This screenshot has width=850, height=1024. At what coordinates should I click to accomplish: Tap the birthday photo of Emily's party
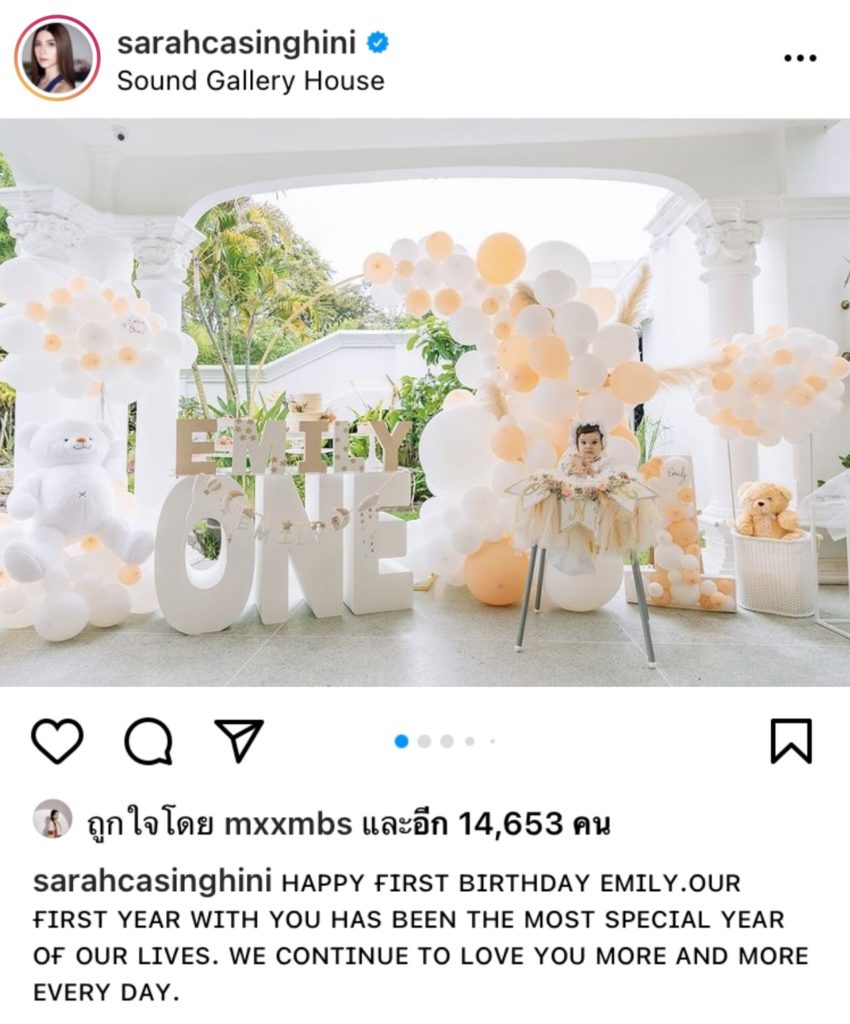425,402
